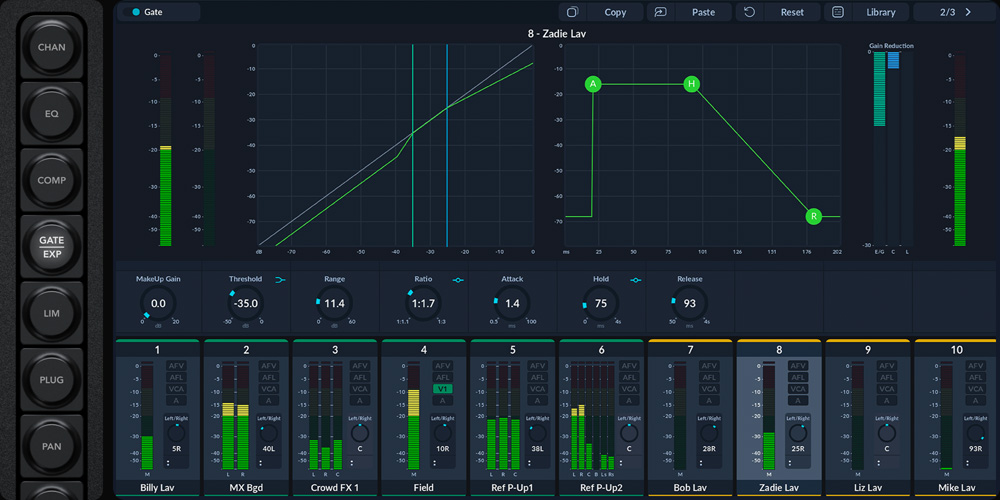
Task: Click Zadie Lav pan knob showing 25R
Action: click(x=798, y=434)
